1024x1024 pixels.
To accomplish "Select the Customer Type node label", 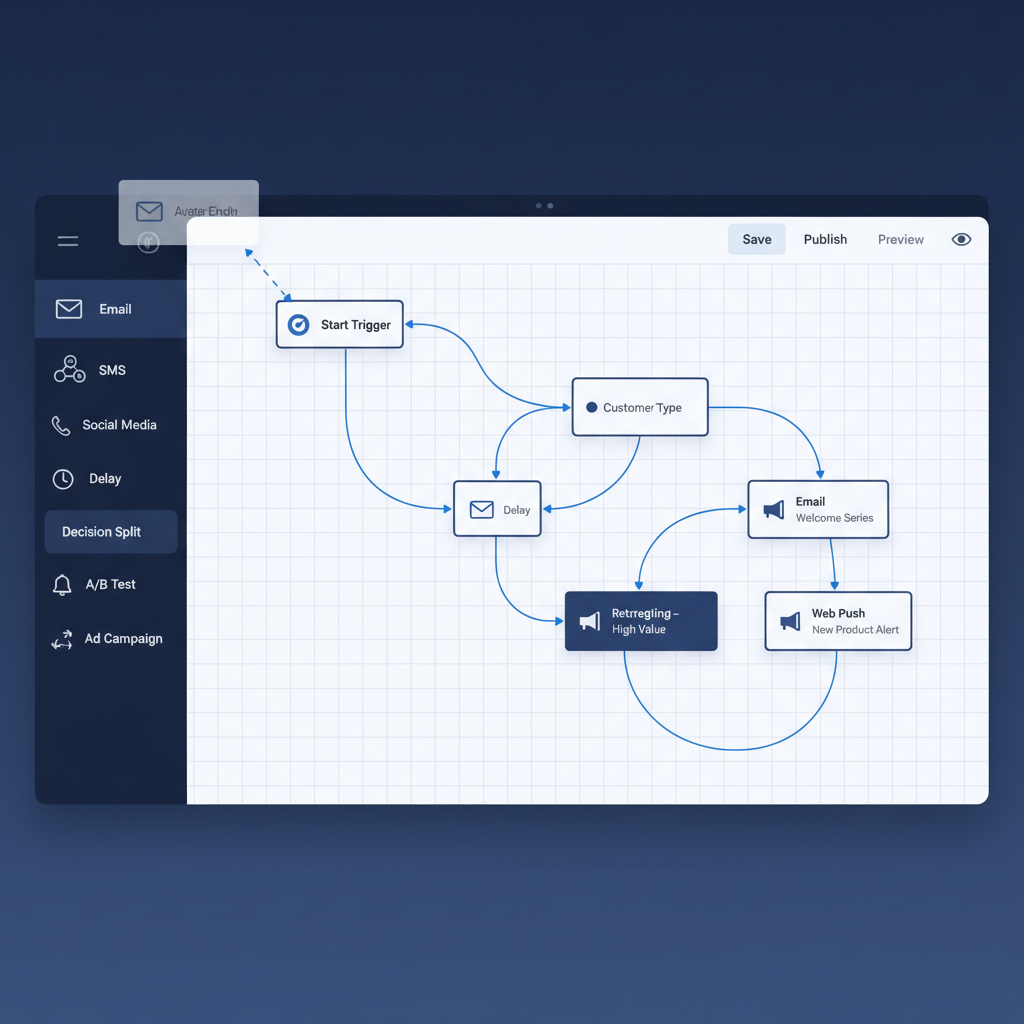I will coord(642,408).
